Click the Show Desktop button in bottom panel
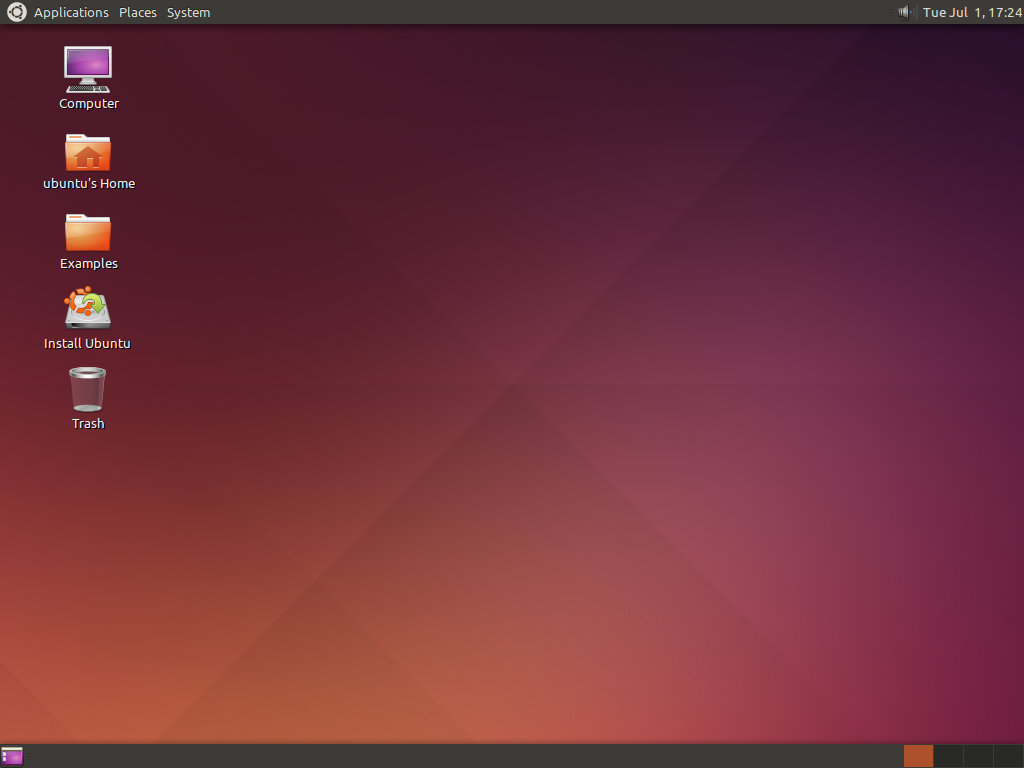 point(12,756)
